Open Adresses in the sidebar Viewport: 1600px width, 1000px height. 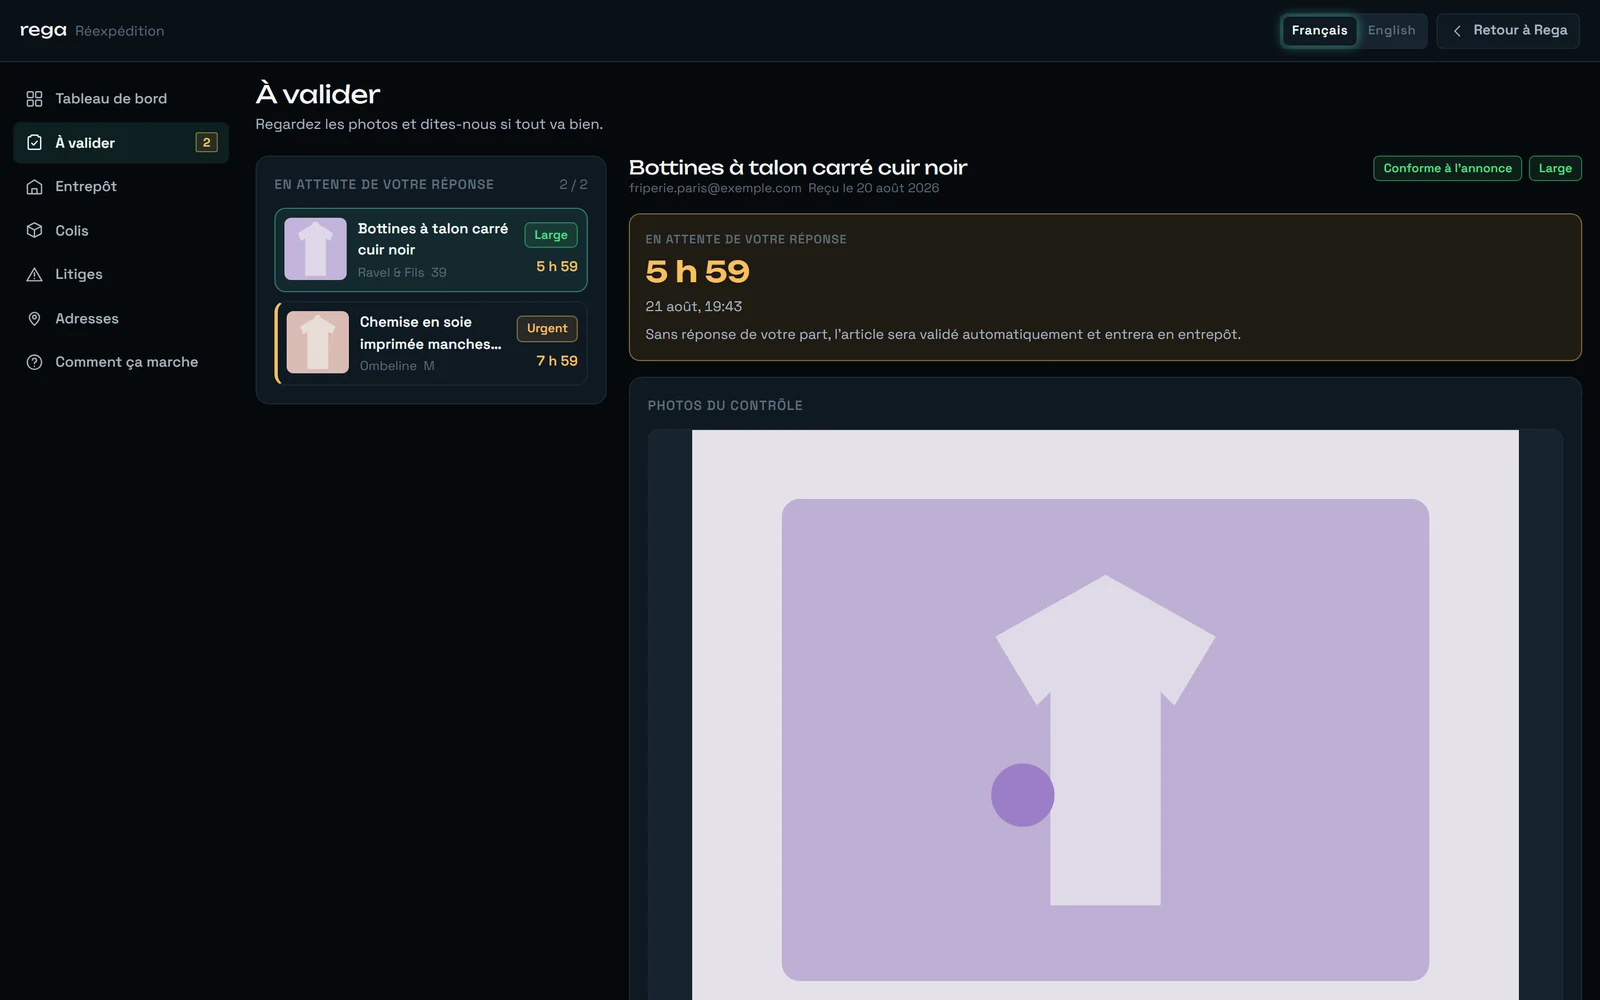click(x=121, y=319)
